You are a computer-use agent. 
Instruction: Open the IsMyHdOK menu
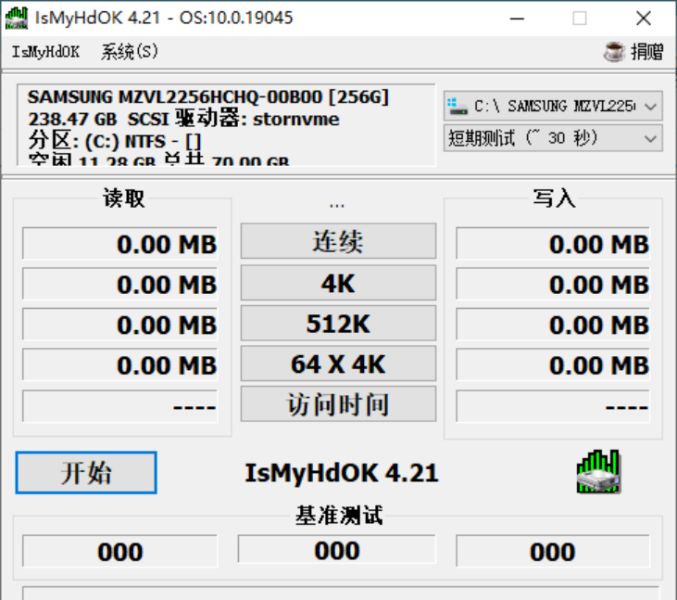45,52
